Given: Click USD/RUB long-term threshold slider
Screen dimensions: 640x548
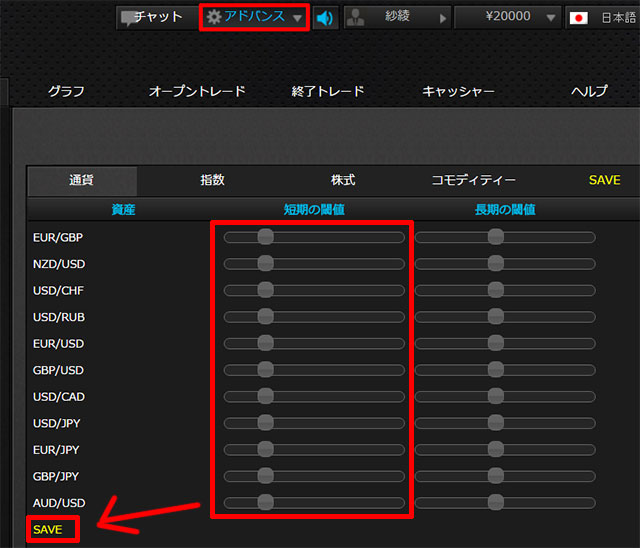Looking at the screenshot, I should [x=505, y=317].
